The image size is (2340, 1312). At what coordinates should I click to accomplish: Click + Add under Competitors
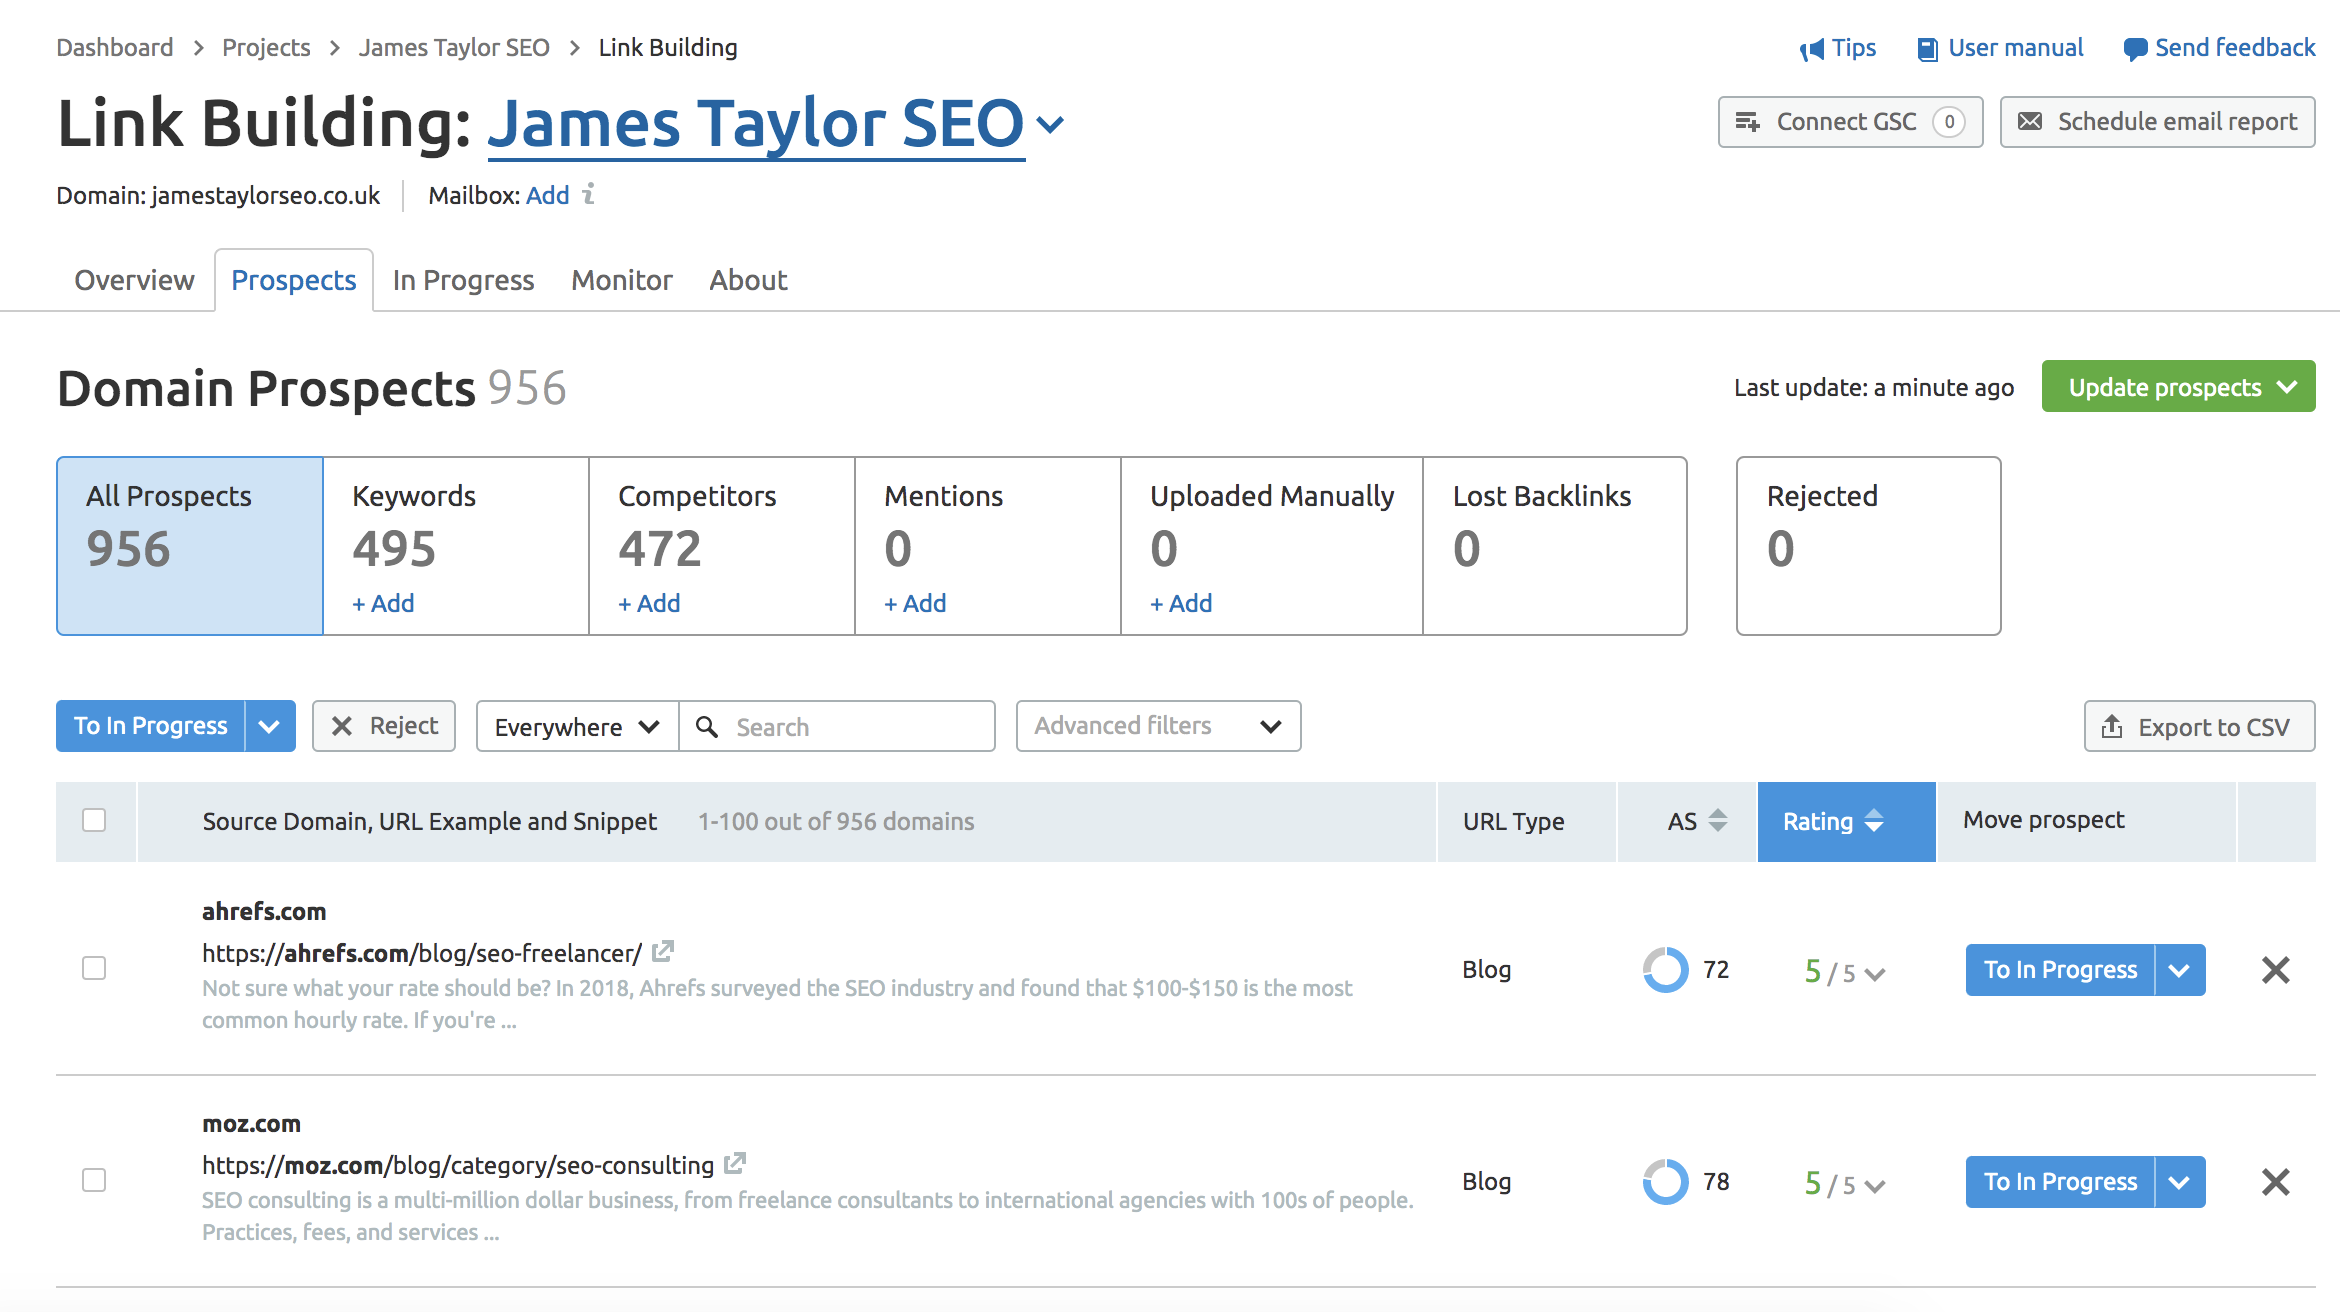click(649, 603)
